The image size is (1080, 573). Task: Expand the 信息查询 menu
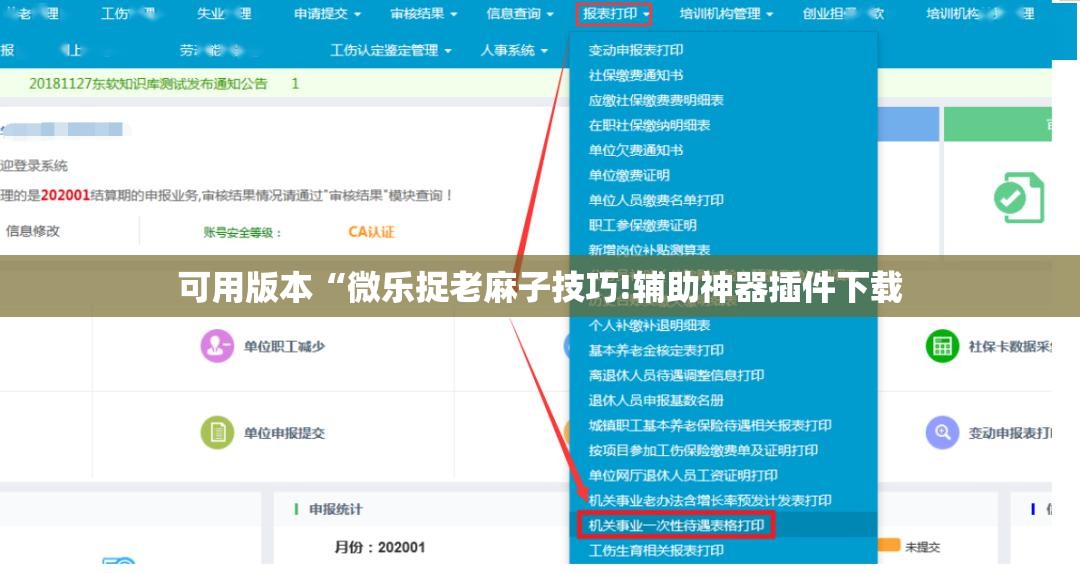(520, 13)
